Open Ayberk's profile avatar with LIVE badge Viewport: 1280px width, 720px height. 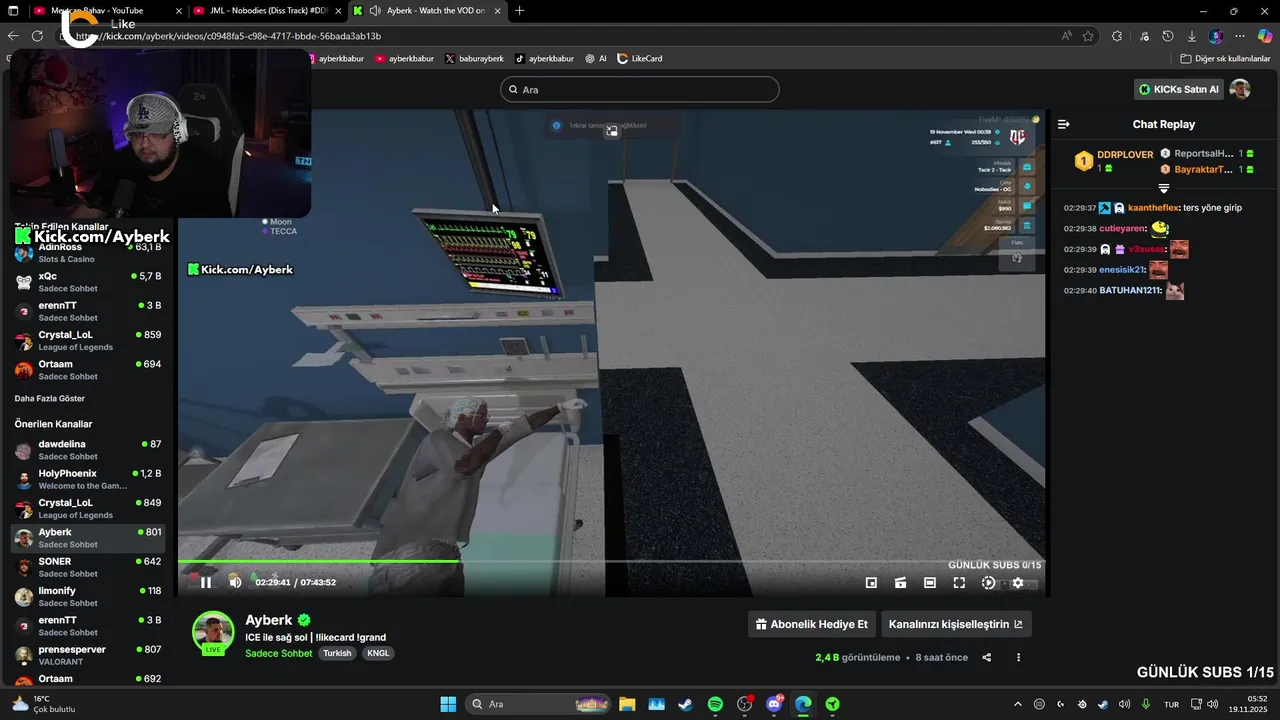click(213, 632)
